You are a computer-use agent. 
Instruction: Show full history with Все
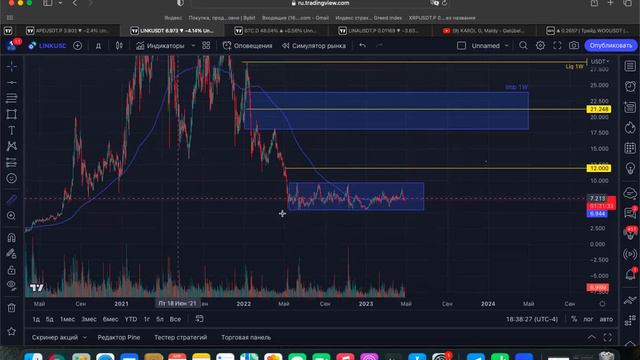pyautogui.click(x=175, y=319)
